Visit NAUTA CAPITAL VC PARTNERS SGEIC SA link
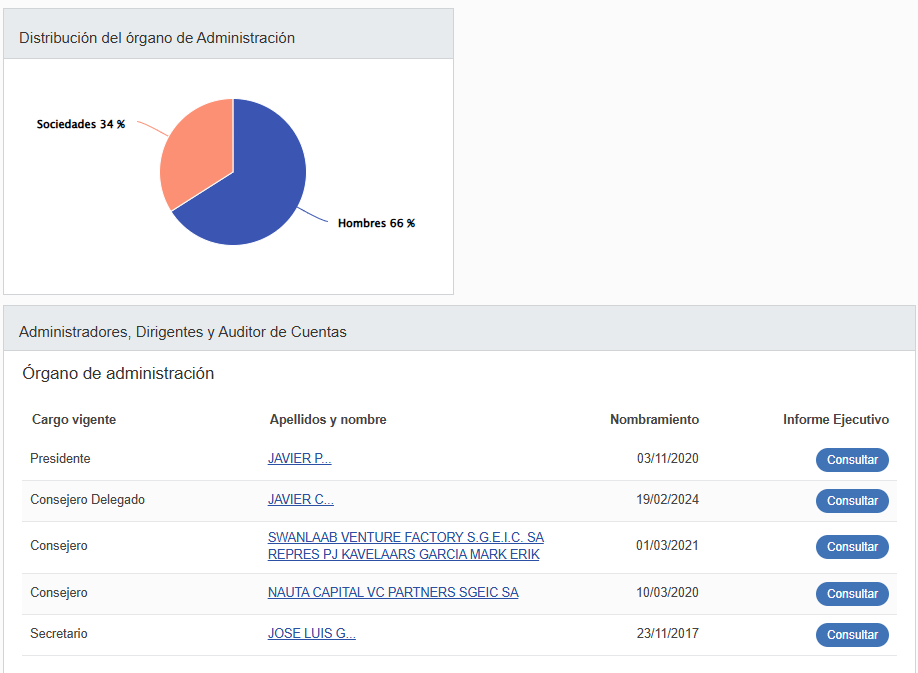The width and height of the screenshot is (918, 673). 393,593
